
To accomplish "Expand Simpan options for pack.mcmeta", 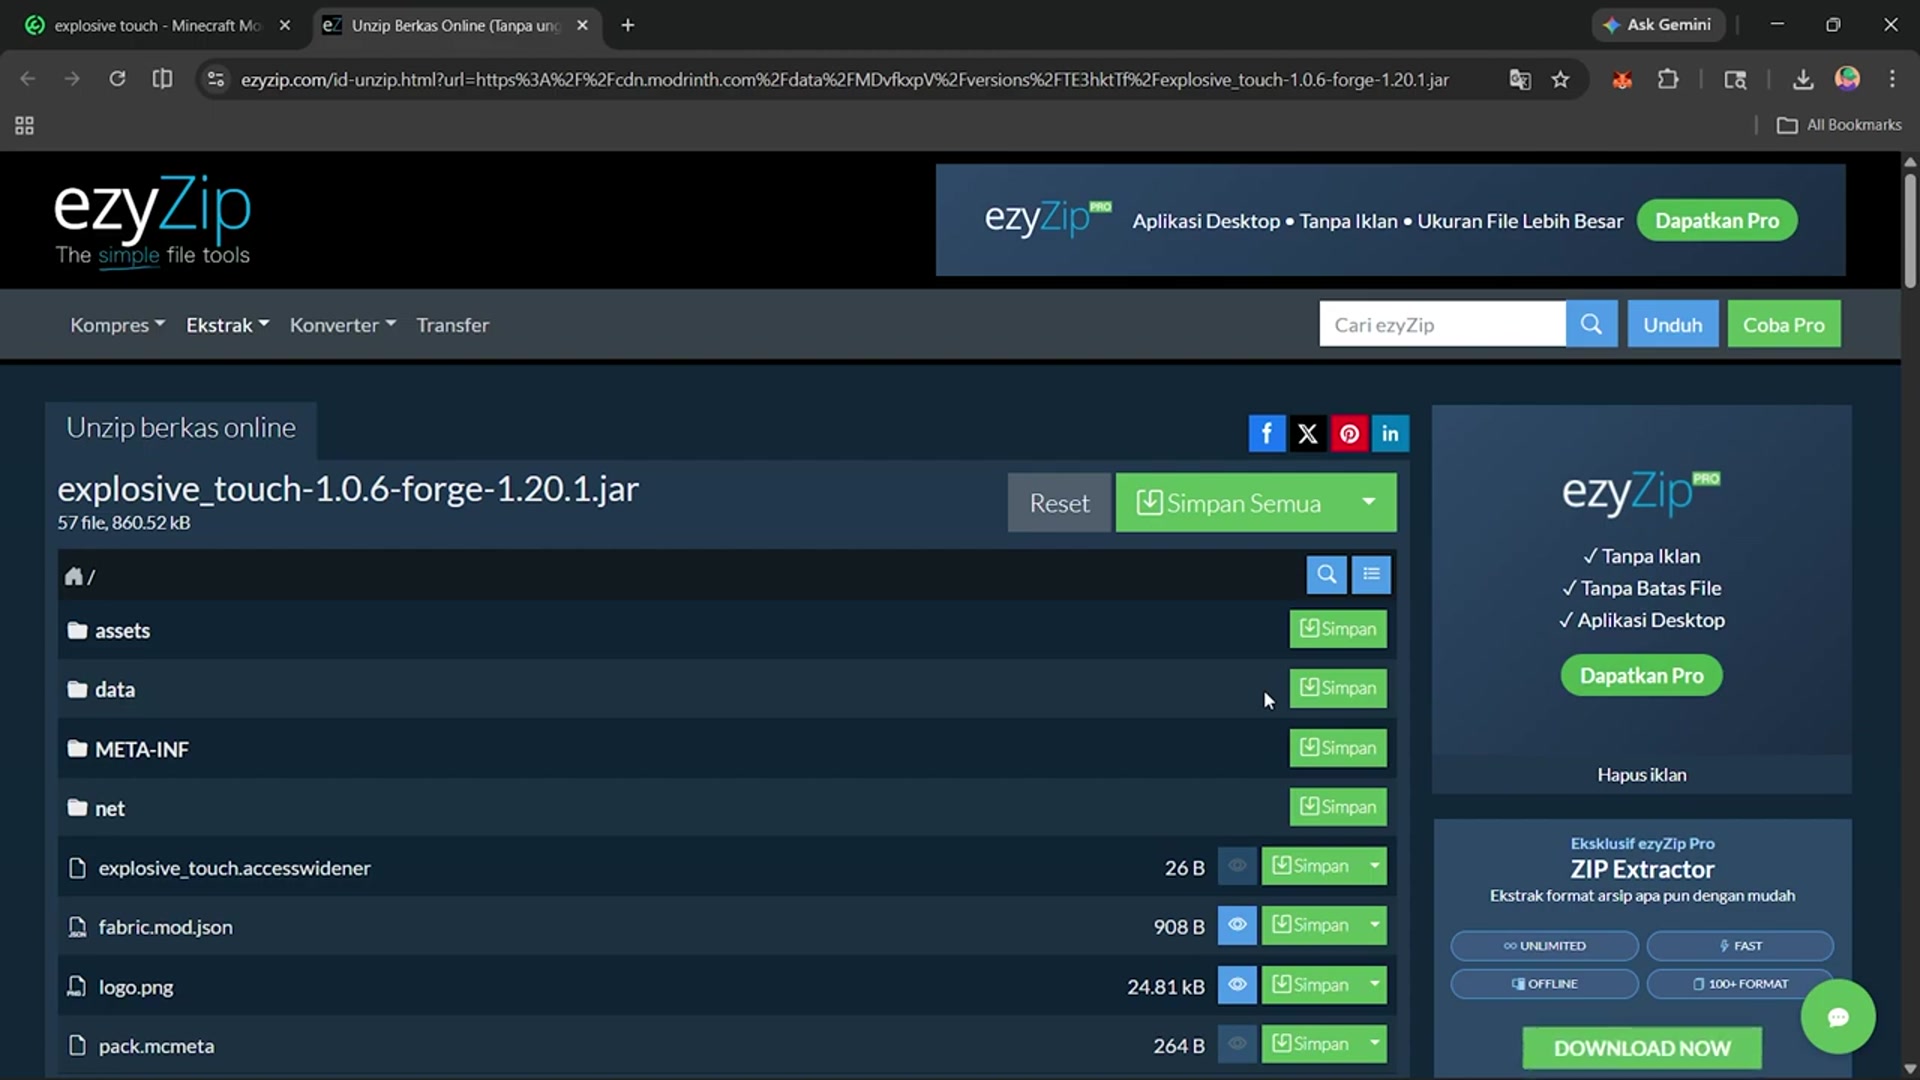I will (1375, 1044).
